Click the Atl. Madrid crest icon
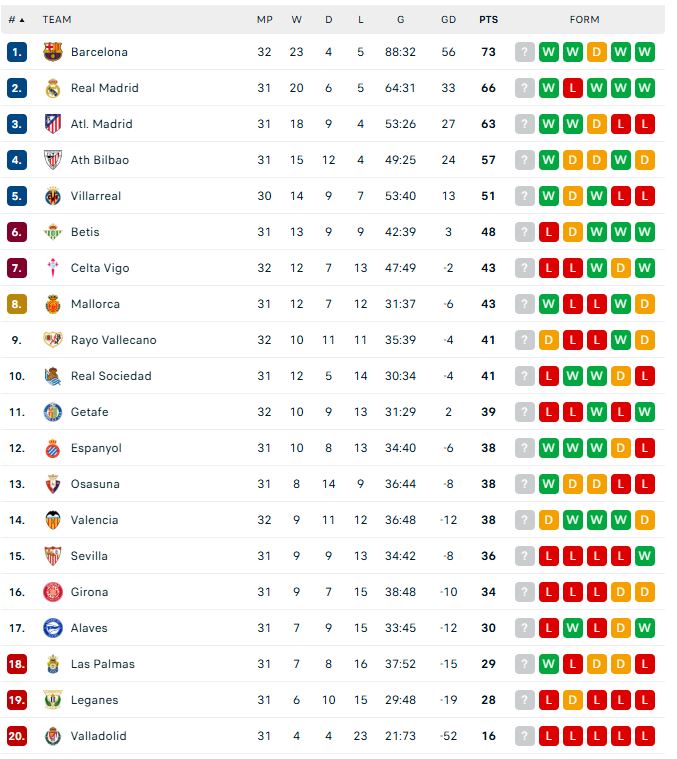The height and width of the screenshot is (759, 677). point(53,124)
